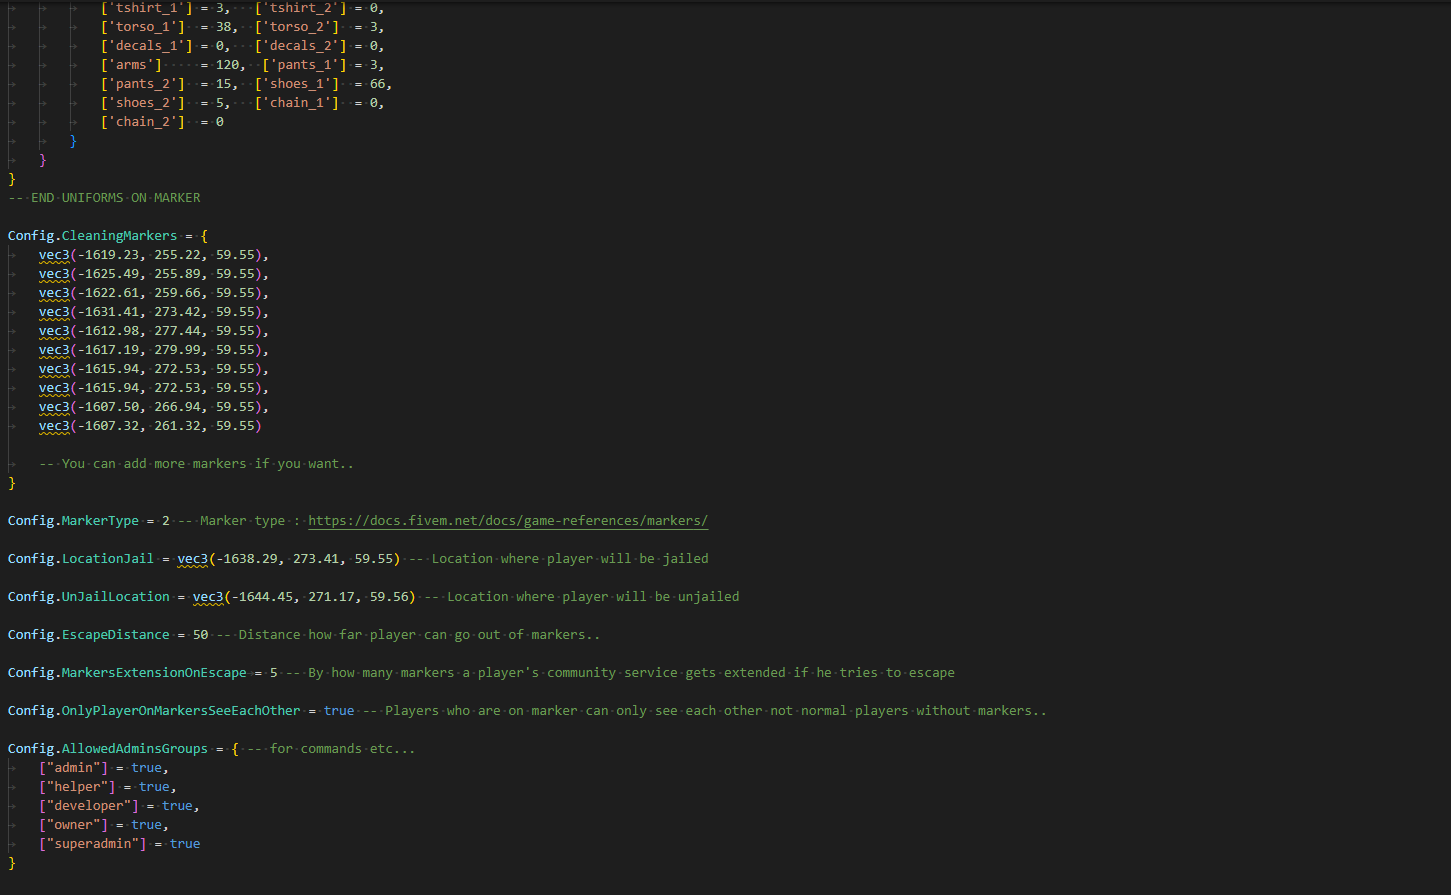Click the 'Location where player will be unjailed' comment

pyautogui.click(x=582, y=597)
